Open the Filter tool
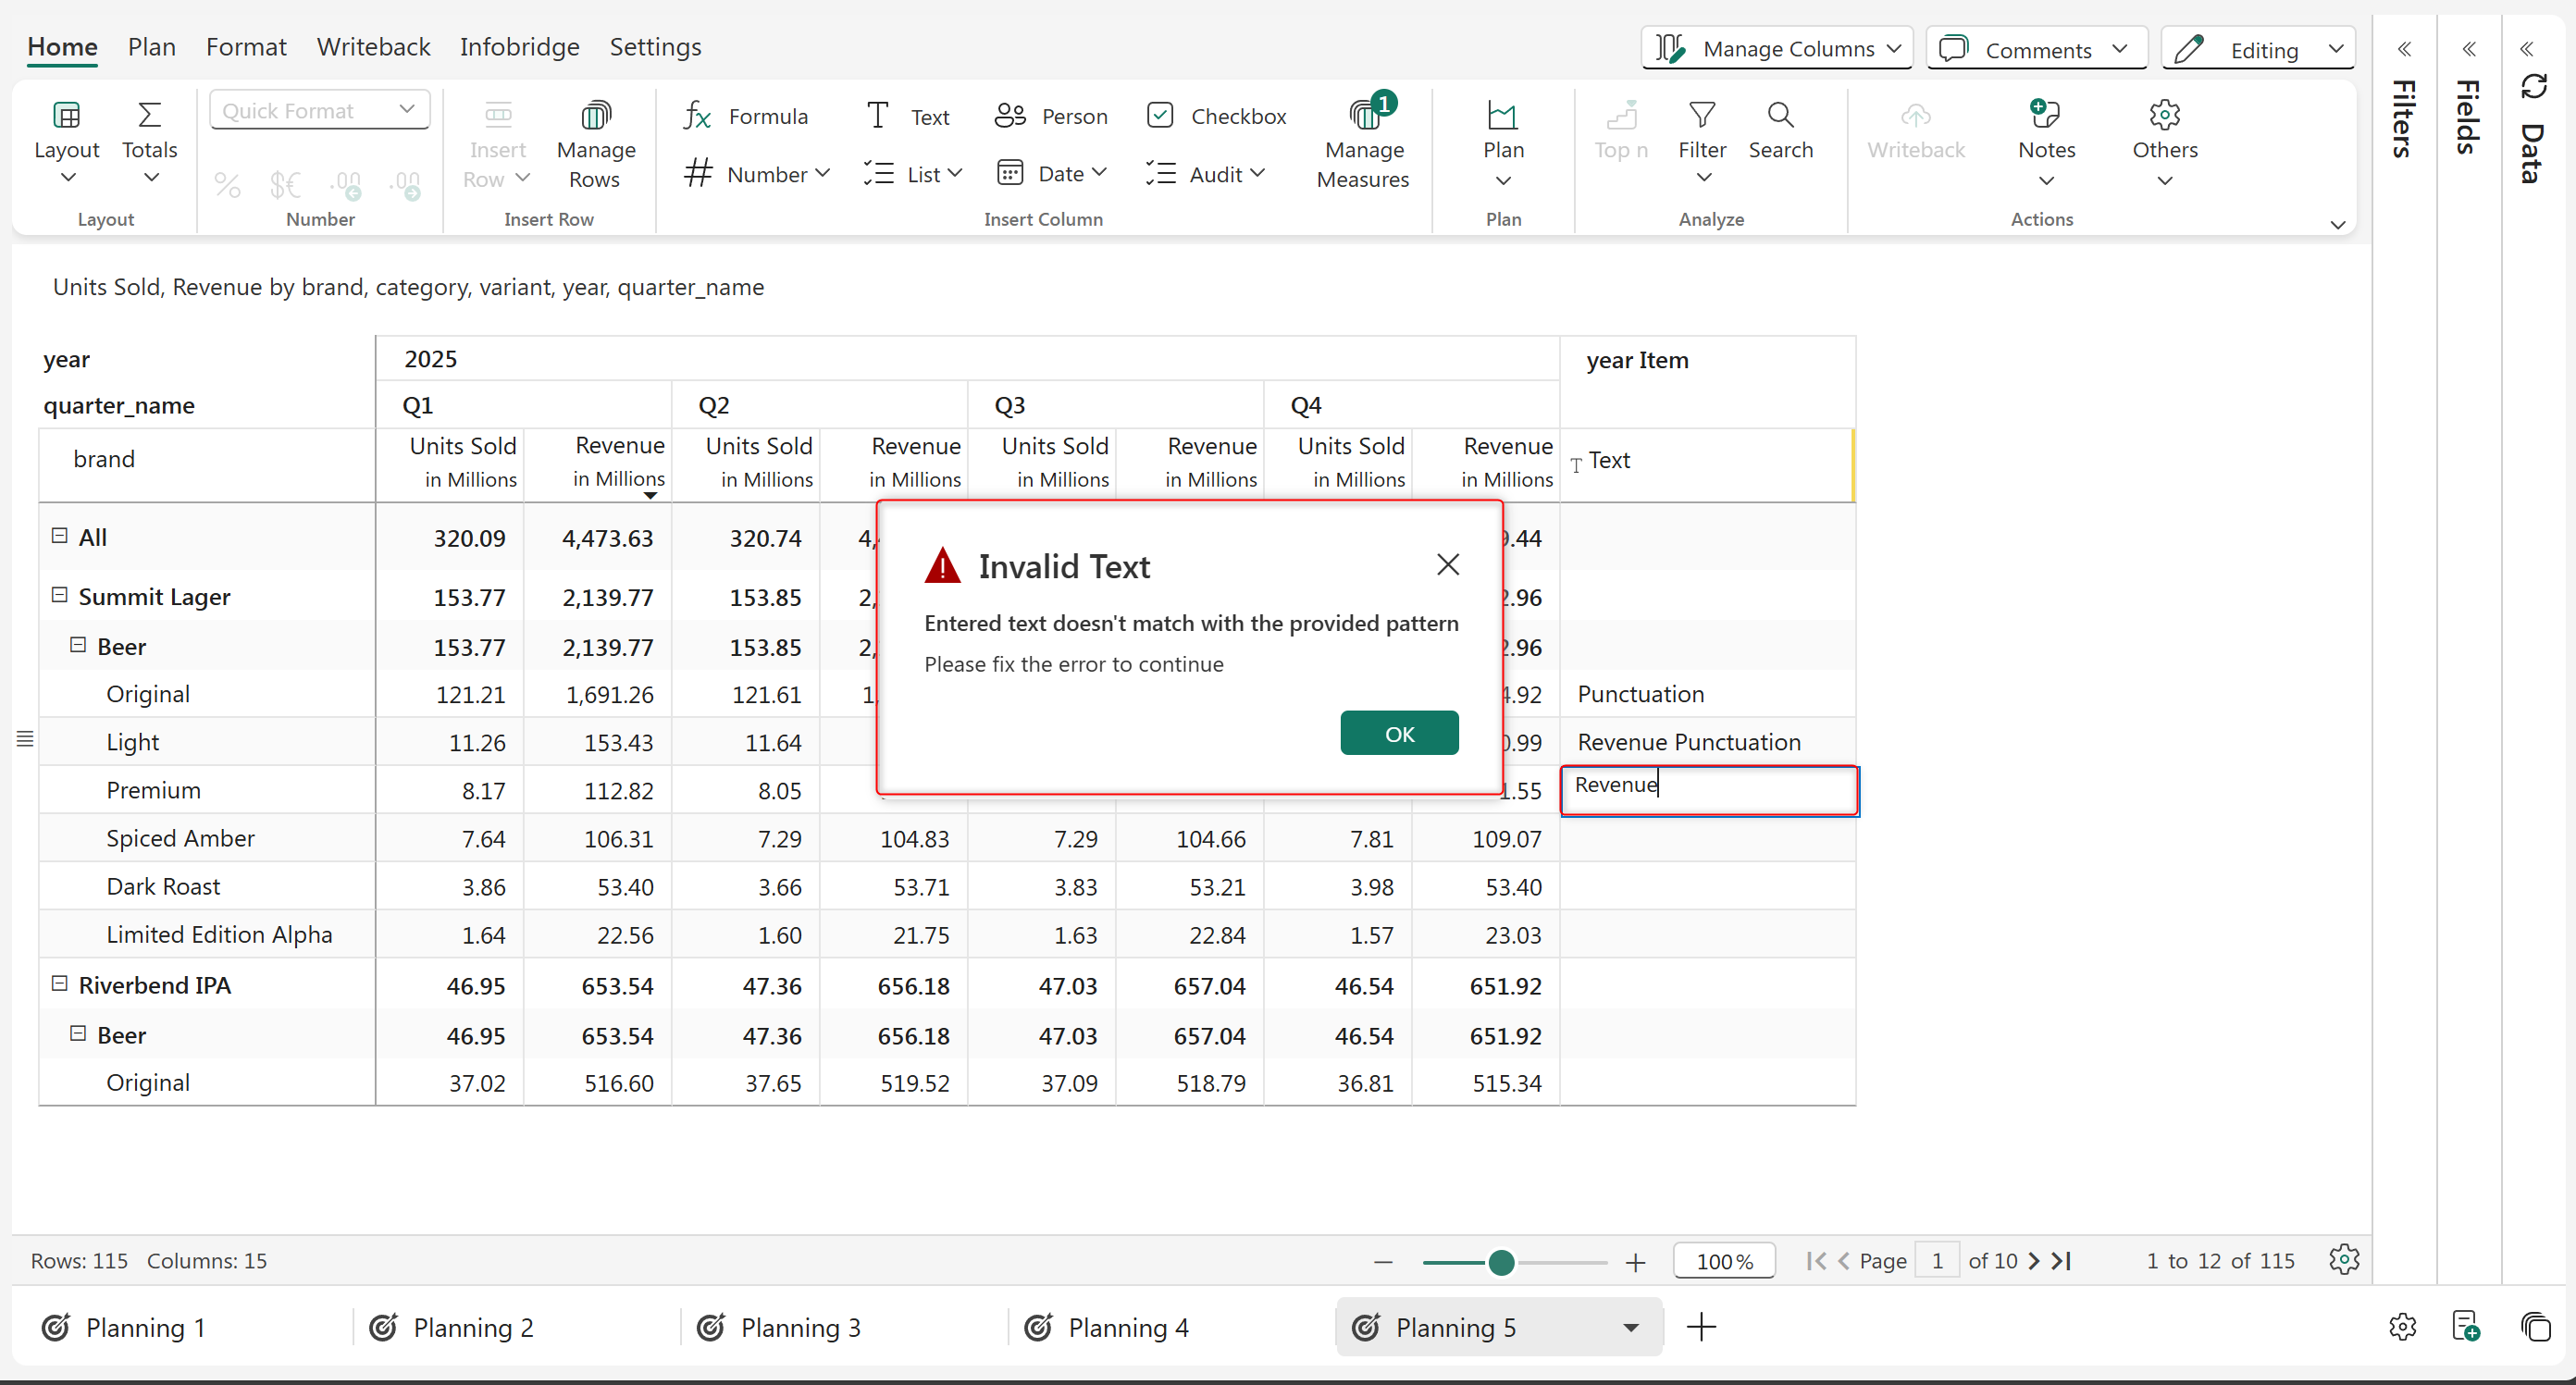Viewport: 2576px width, 1385px height. pos(1701,116)
